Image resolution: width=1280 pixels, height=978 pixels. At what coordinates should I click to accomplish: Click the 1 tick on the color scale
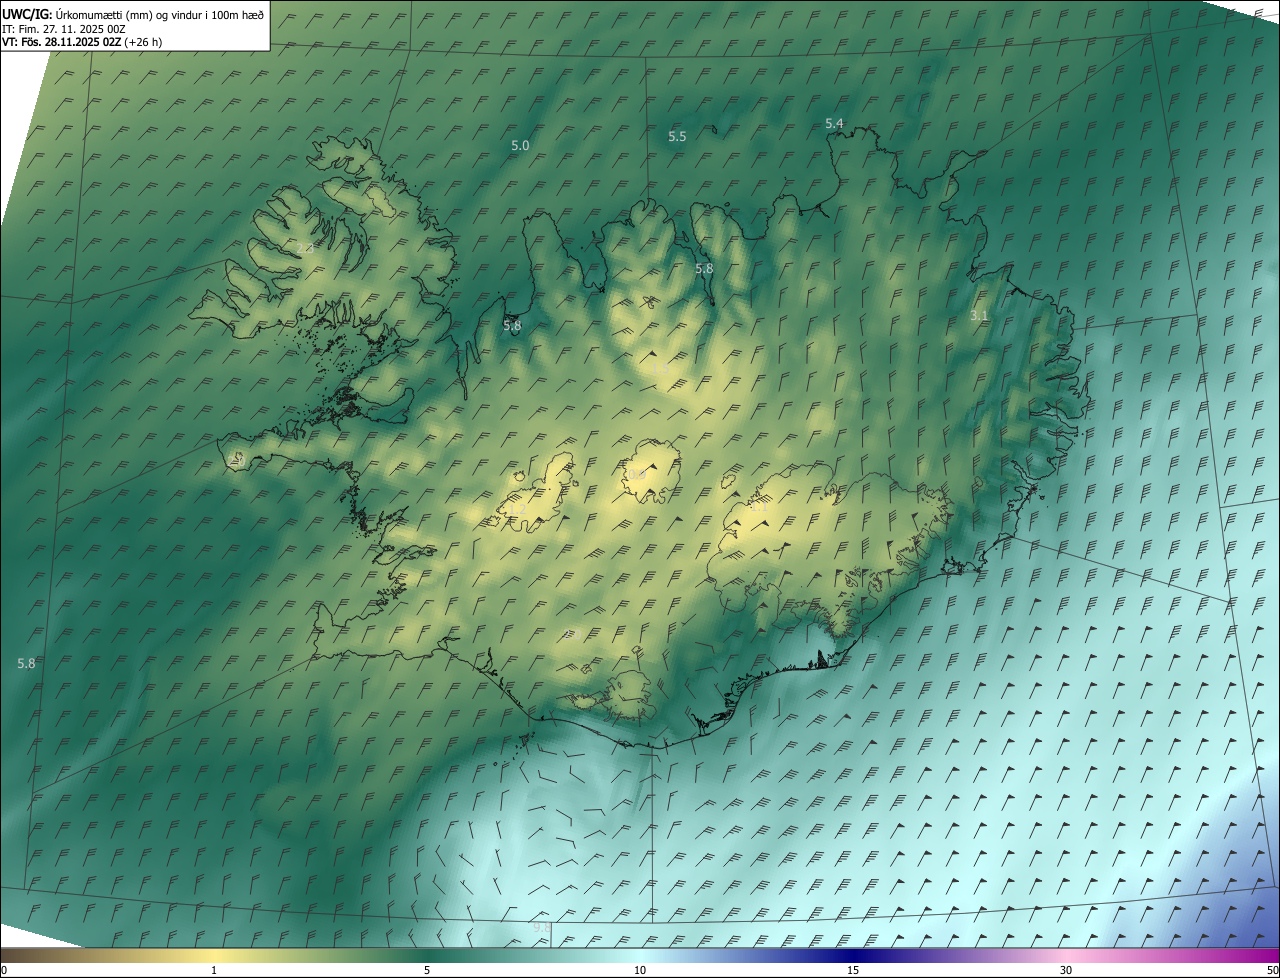[214, 971]
